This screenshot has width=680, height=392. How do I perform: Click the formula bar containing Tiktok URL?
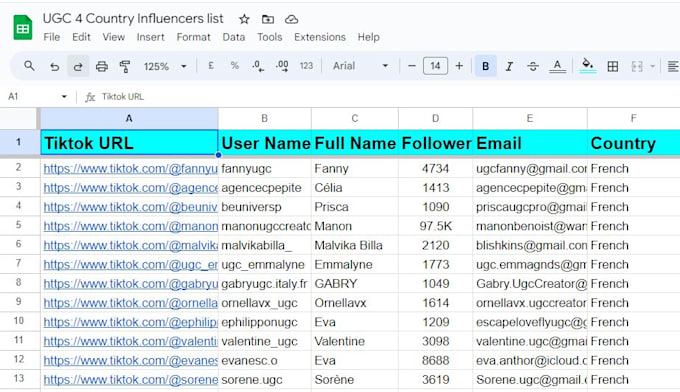(390, 96)
